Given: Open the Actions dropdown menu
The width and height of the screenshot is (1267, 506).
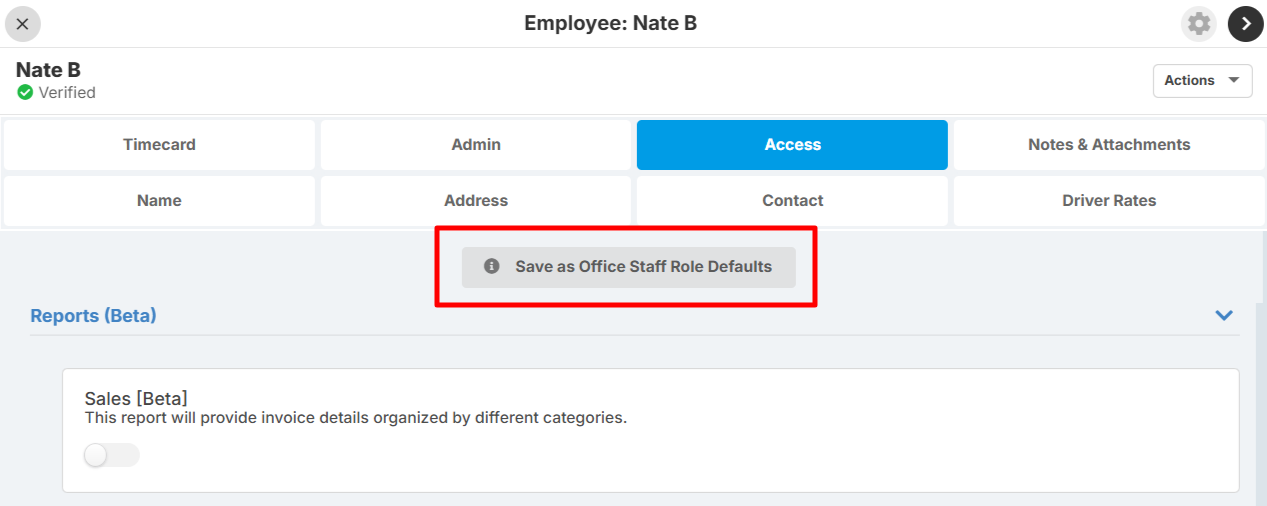Looking at the screenshot, I should click(x=1202, y=80).
